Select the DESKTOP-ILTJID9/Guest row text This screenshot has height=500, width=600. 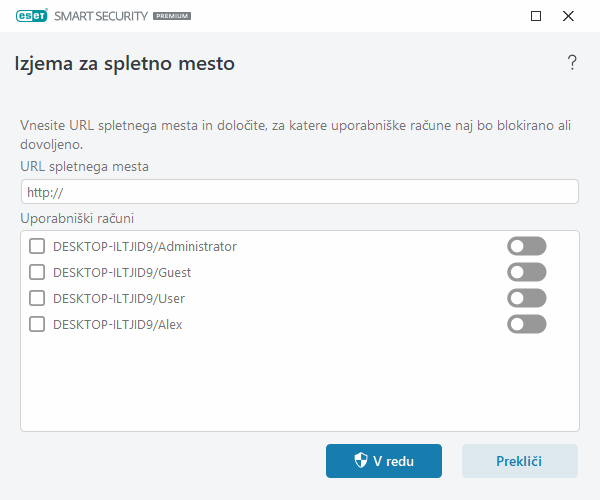coord(122,273)
